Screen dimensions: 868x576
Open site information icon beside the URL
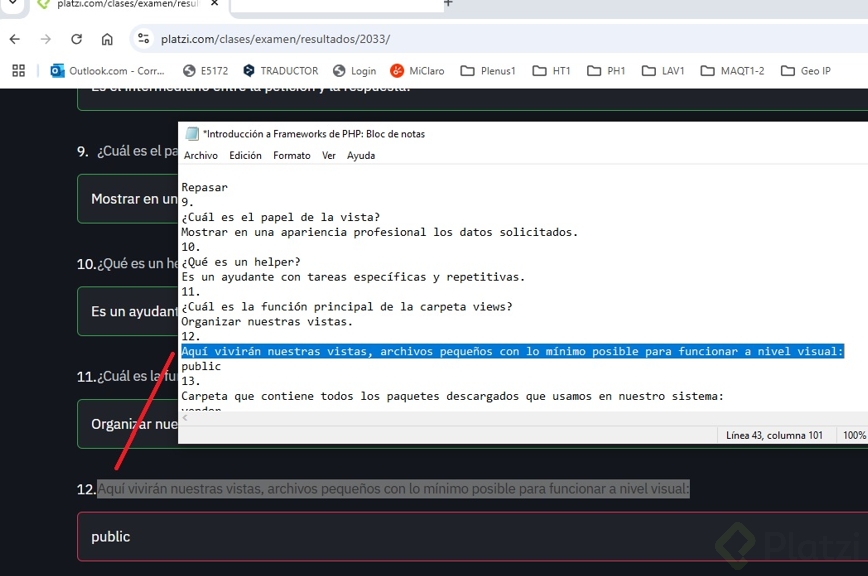143,38
